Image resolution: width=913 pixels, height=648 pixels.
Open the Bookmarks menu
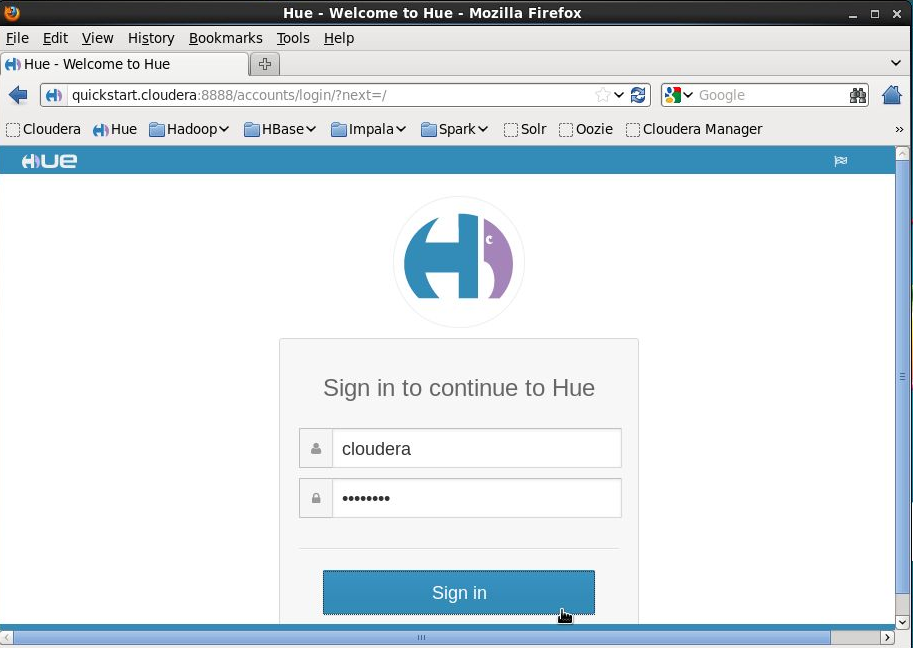pyautogui.click(x=225, y=38)
